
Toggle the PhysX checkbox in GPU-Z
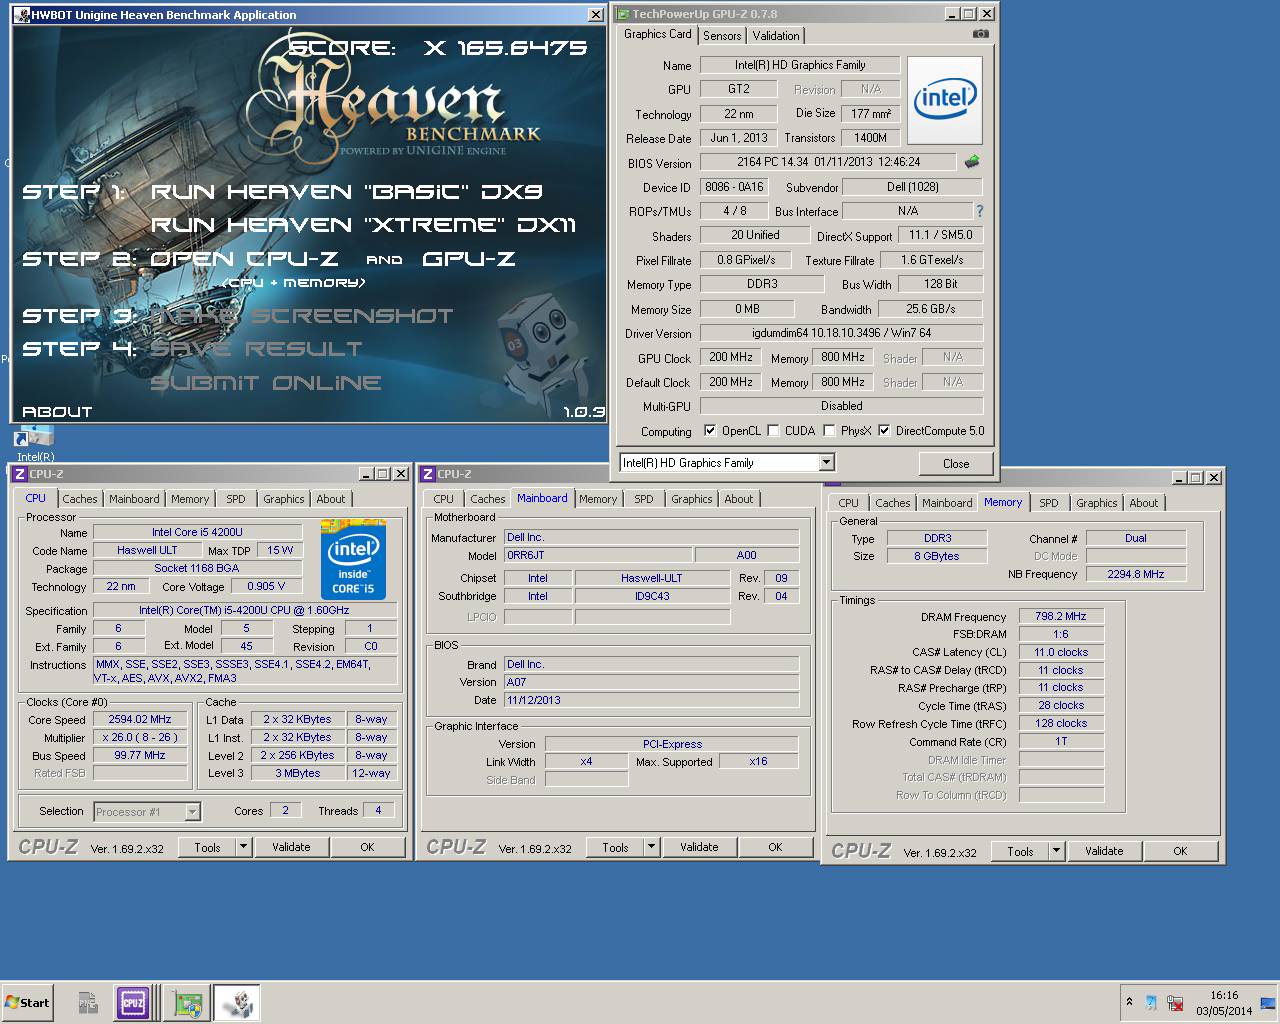click(829, 431)
